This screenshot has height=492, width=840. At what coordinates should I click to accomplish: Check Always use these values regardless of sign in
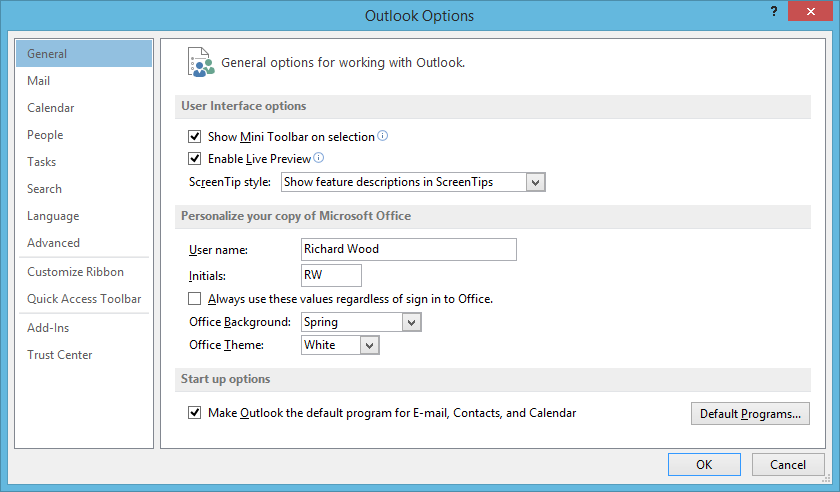click(194, 299)
